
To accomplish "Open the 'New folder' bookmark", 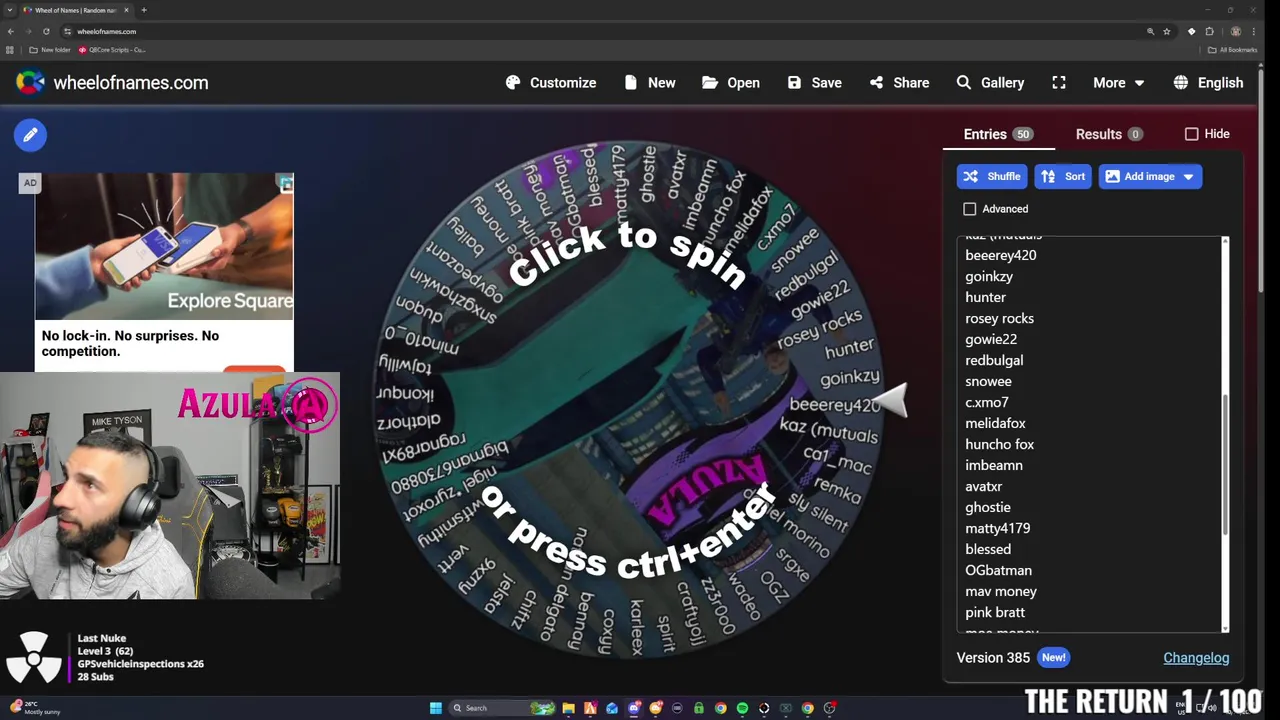I will [50, 50].
